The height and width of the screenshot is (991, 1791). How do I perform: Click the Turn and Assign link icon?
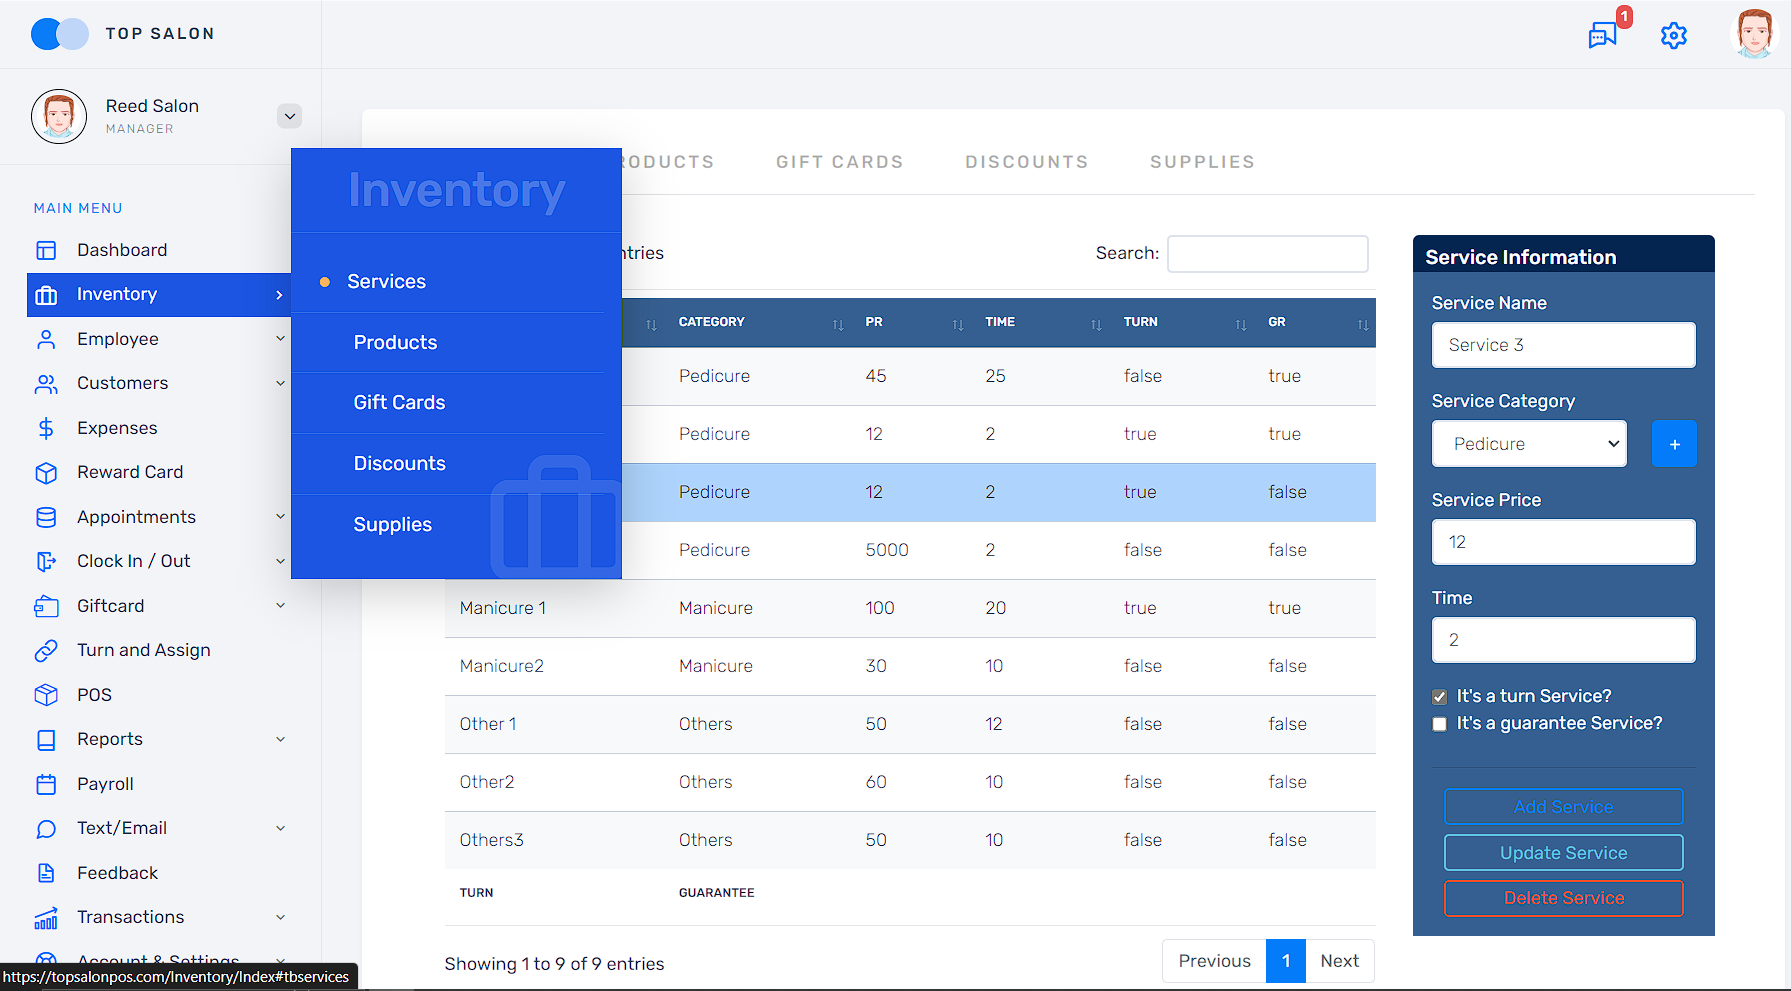coord(46,651)
